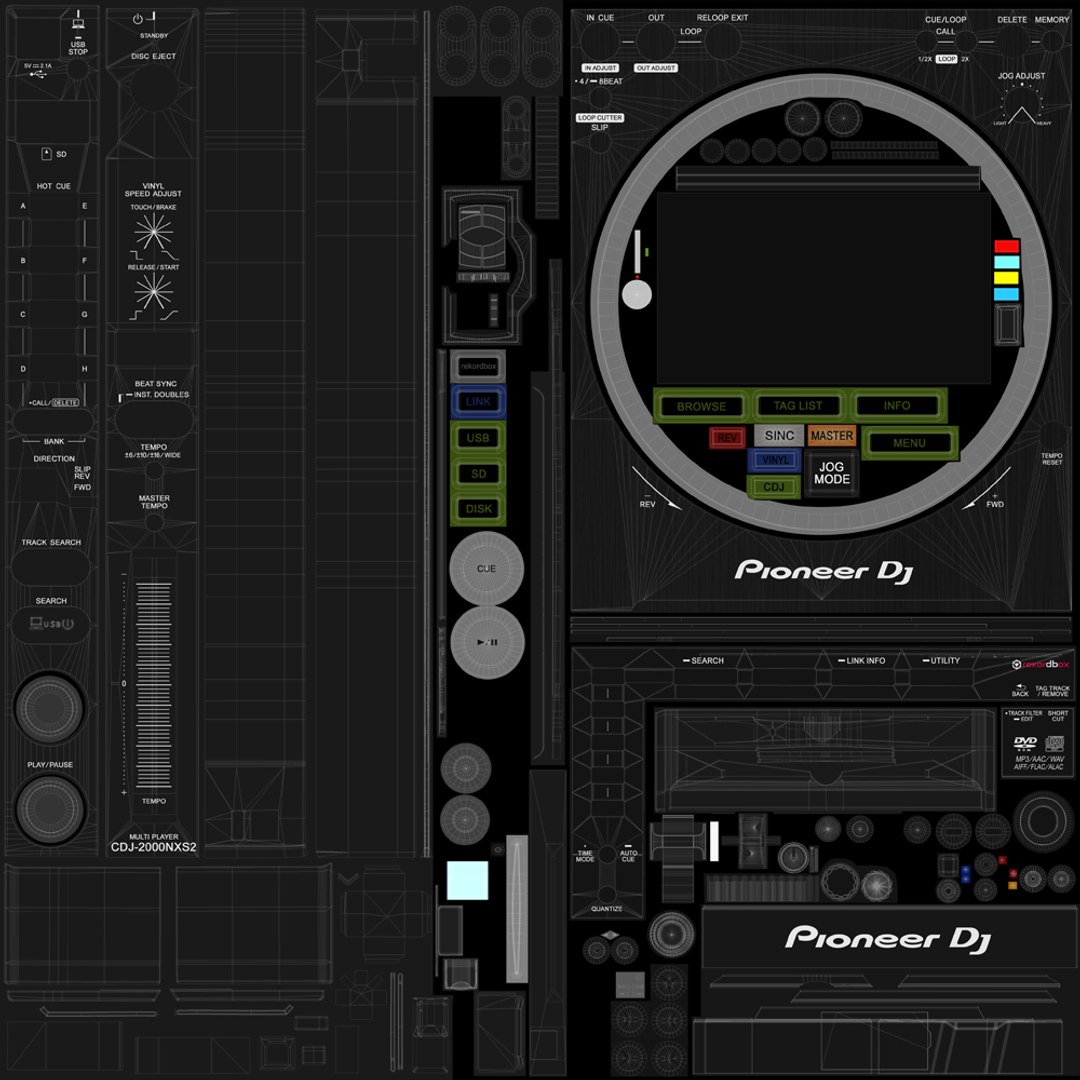Click the LINK INFO label
This screenshot has width=1080, height=1080.
pyautogui.click(x=866, y=661)
